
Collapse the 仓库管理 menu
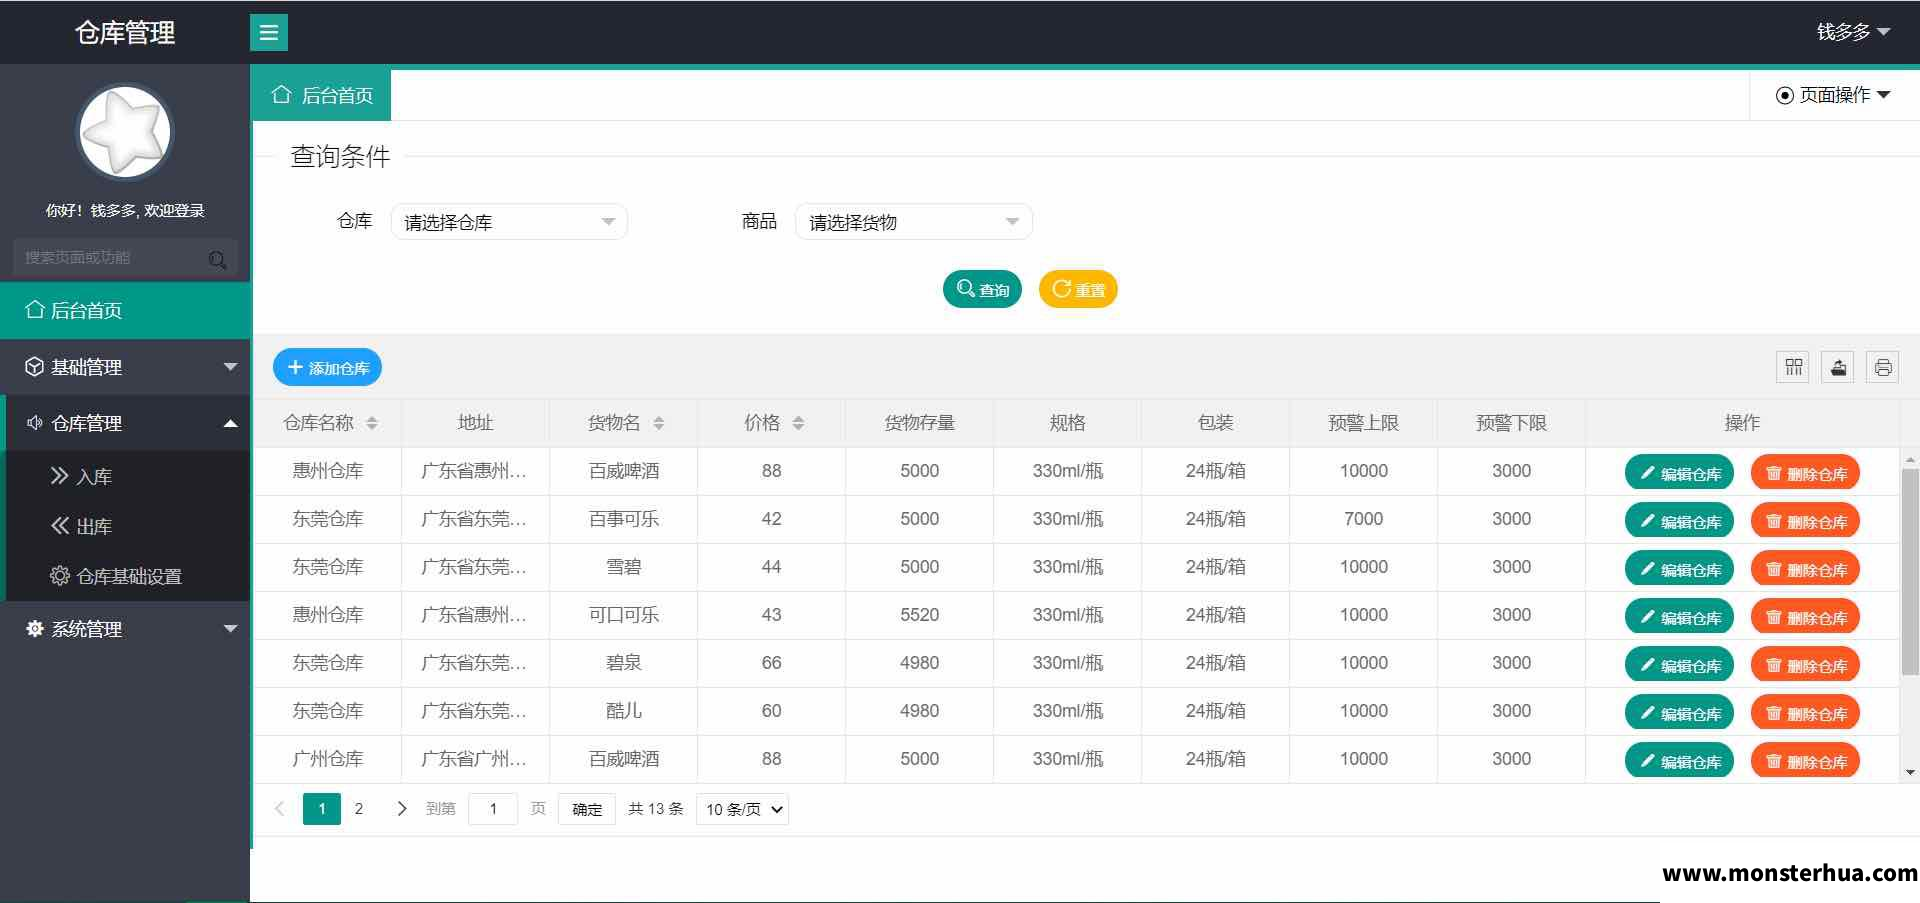click(x=125, y=423)
